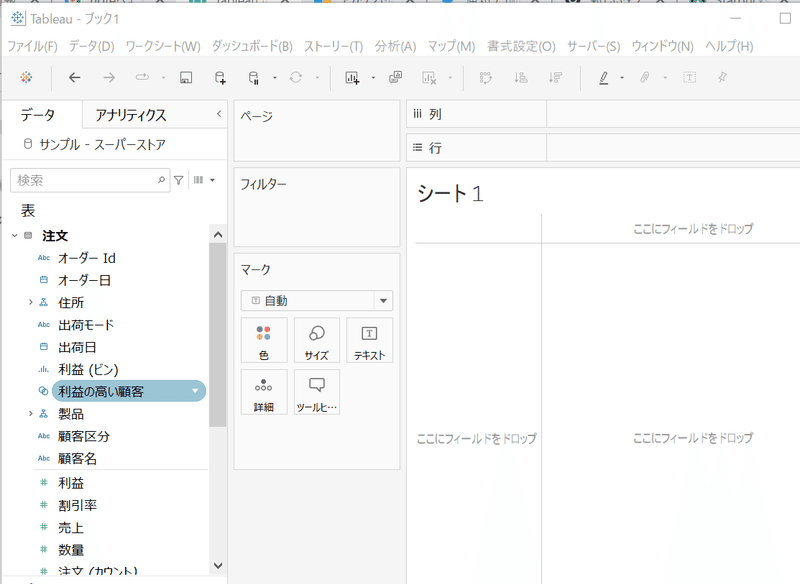Click the pause auto updates icon
The width and height of the screenshot is (800, 584).
click(x=254, y=78)
